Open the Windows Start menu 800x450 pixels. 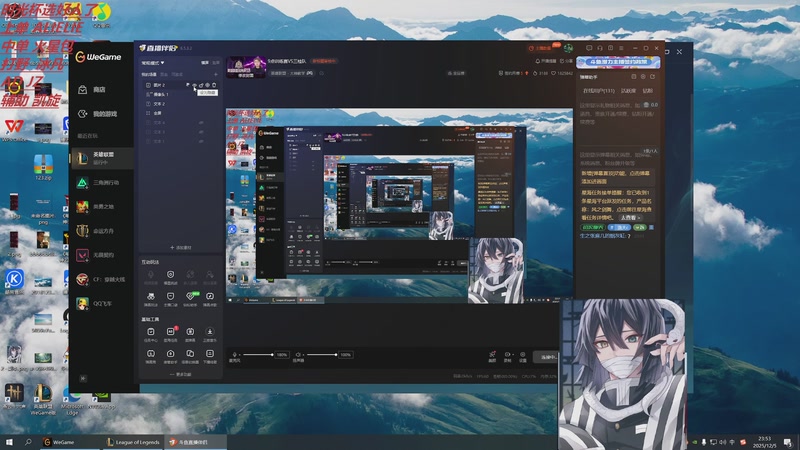pos(9,442)
